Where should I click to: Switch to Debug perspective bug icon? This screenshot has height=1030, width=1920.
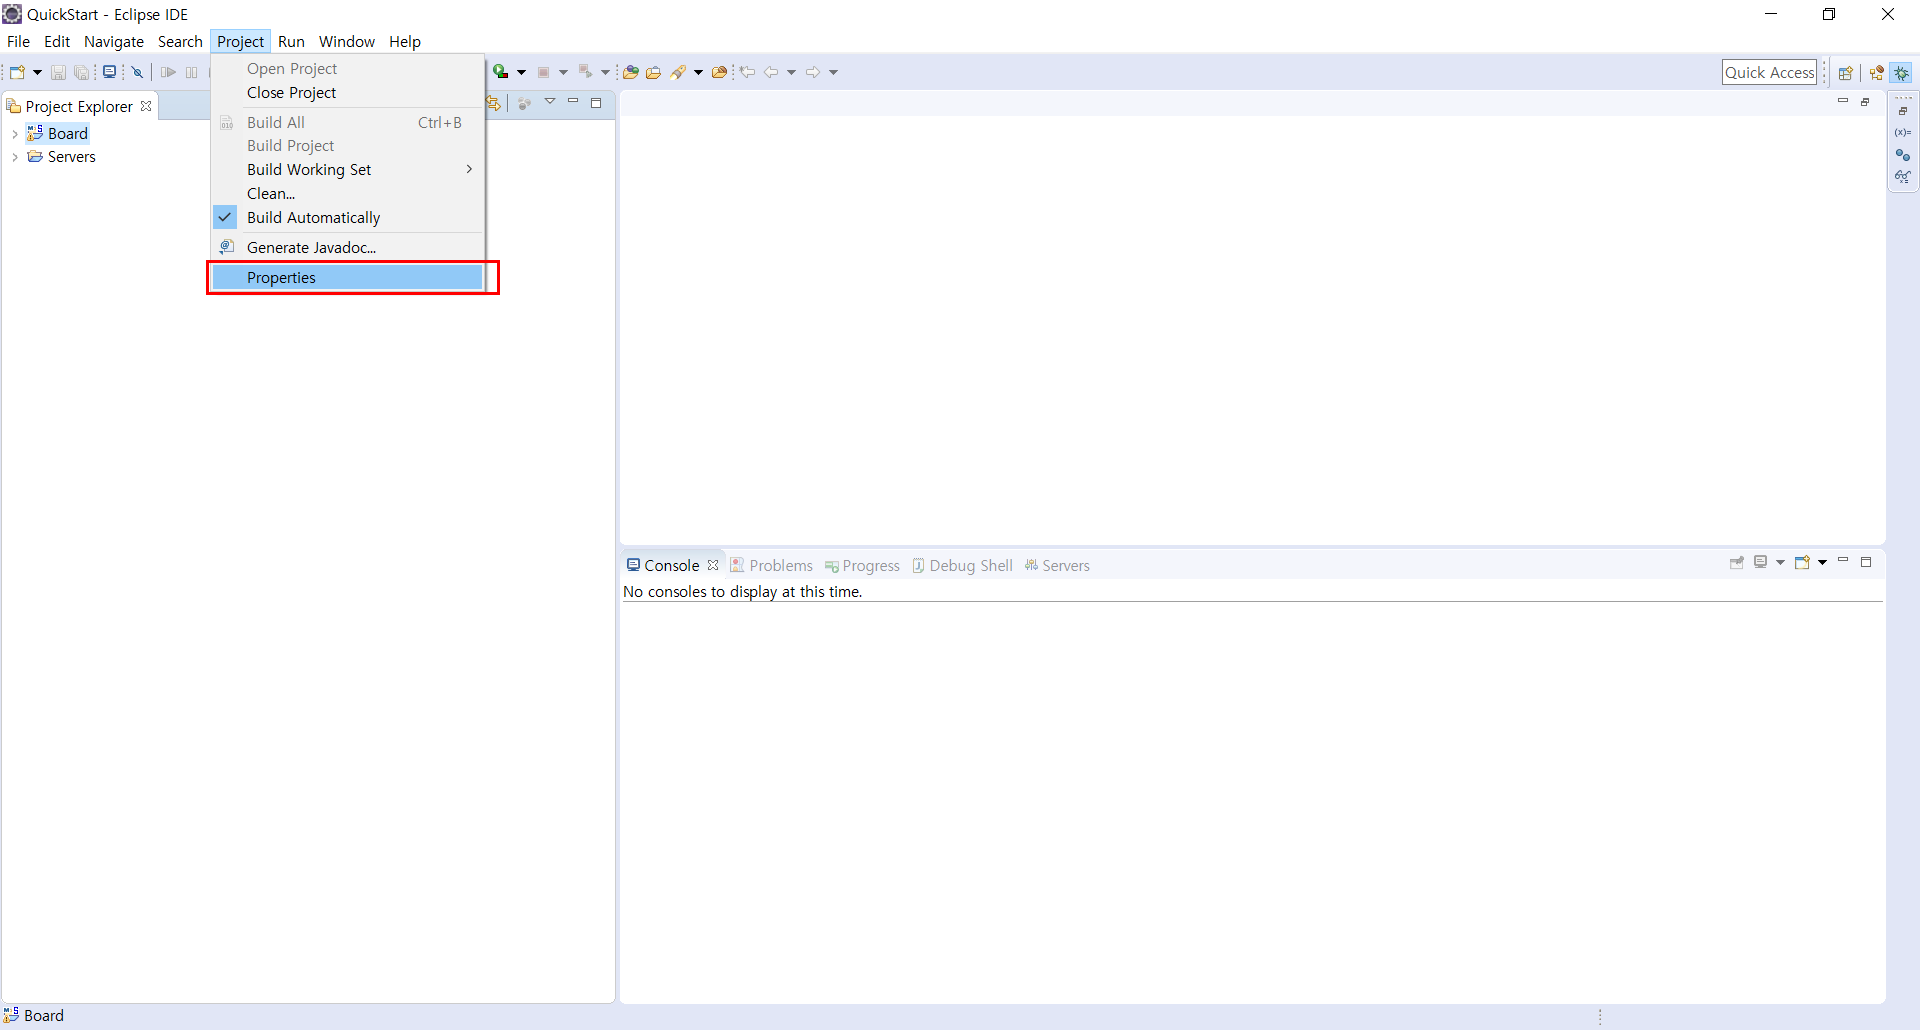tap(1902, 73)
